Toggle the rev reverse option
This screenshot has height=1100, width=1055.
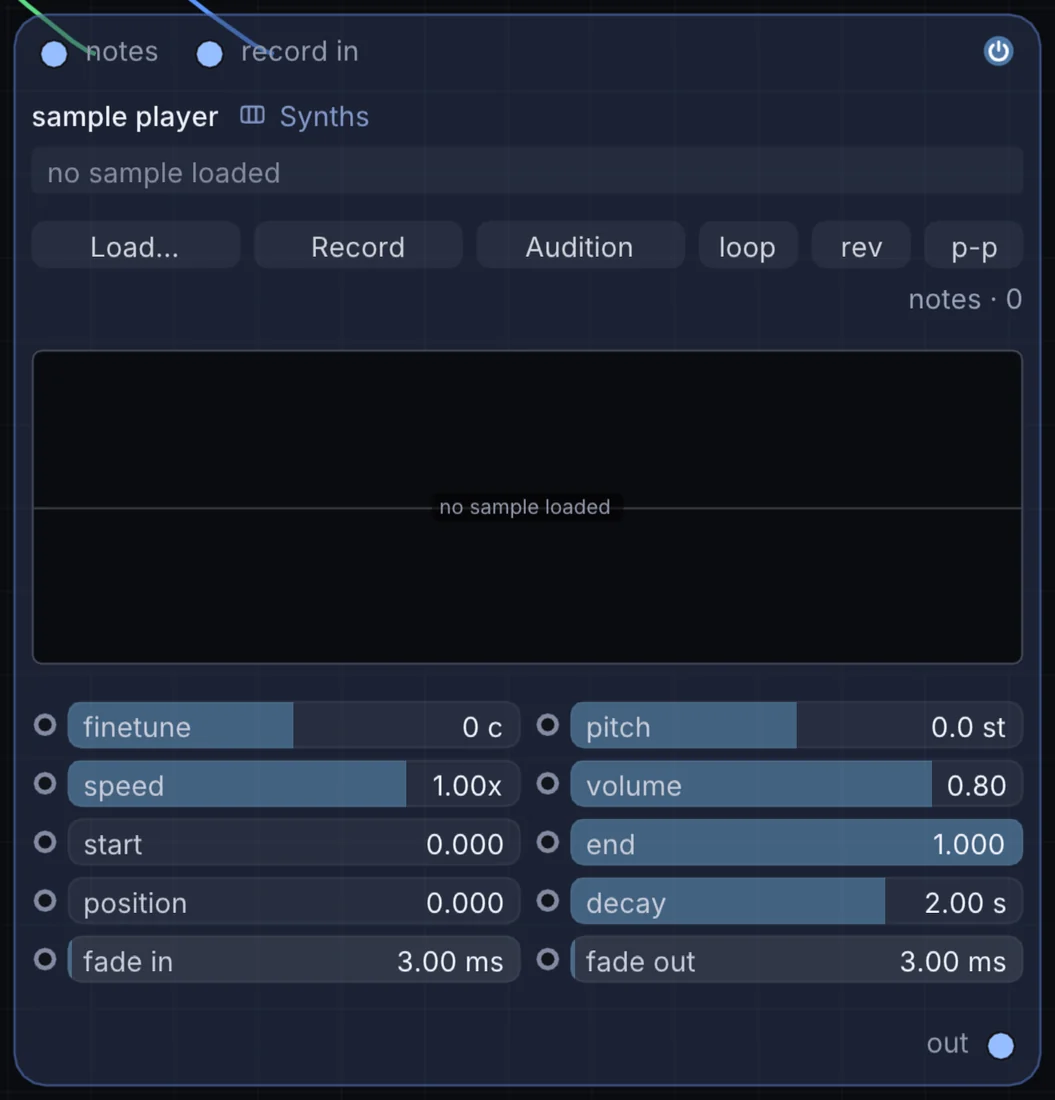[861, 246]
